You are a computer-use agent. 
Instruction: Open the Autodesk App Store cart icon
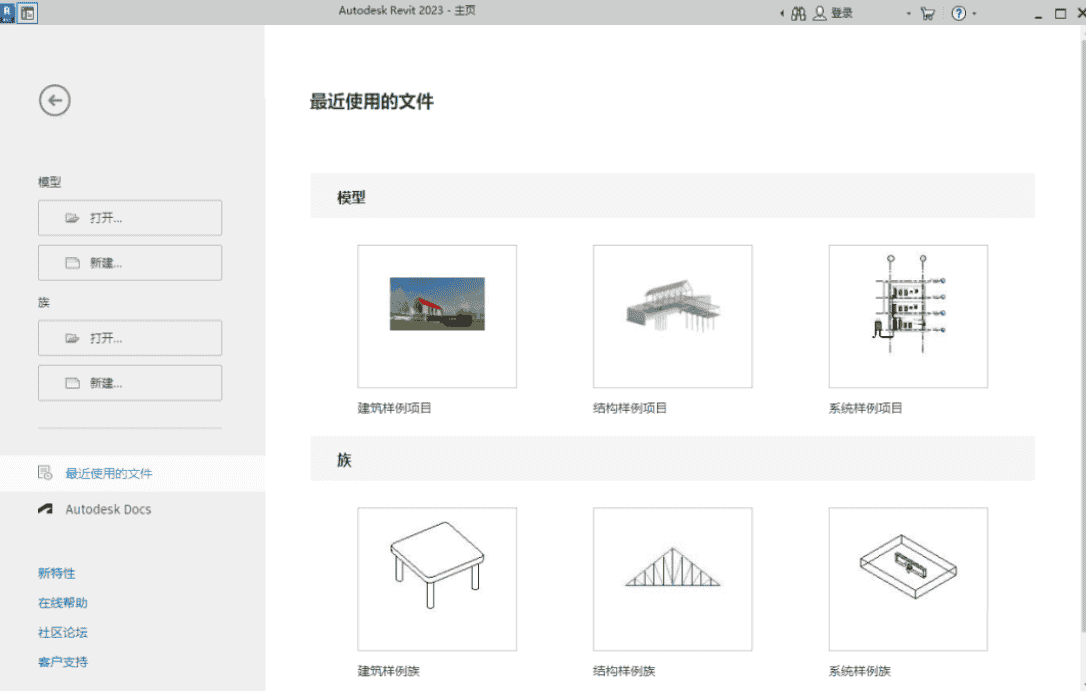(x=928, y=14)
